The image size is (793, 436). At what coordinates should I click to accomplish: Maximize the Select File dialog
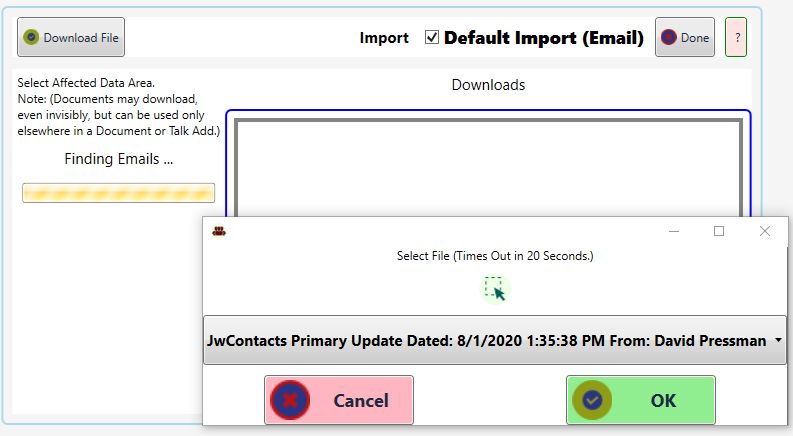click(719, 232)
